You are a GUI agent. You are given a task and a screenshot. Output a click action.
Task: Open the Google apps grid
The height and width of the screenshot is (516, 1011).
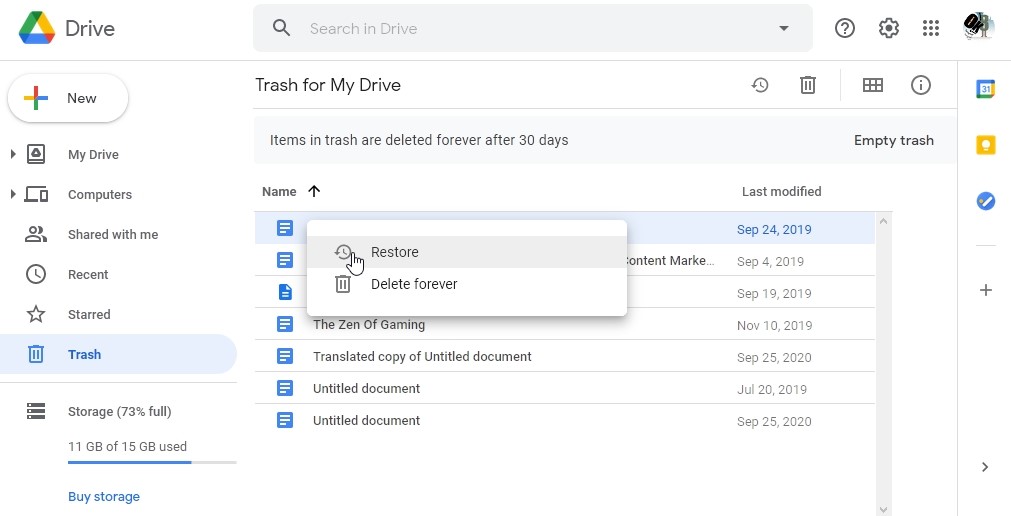930,28
